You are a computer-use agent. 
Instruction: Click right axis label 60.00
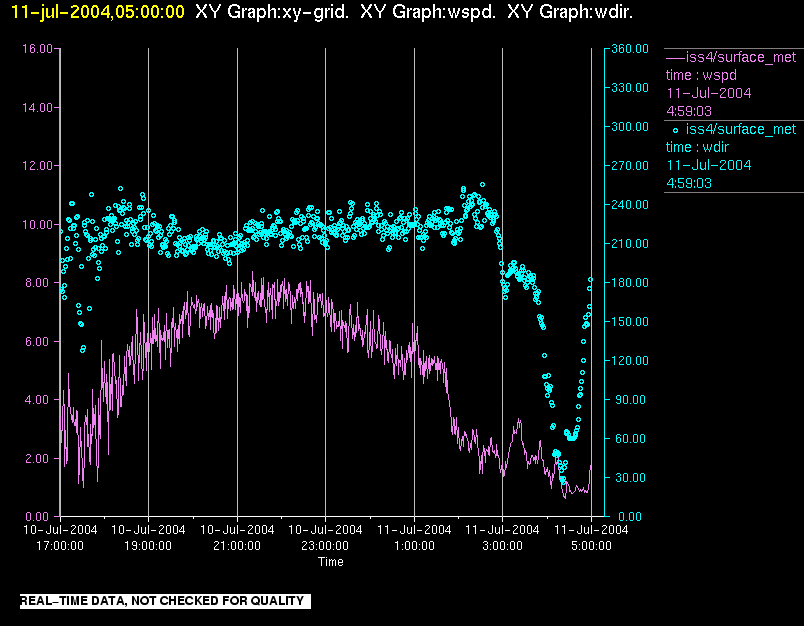[x=630, y=439]
